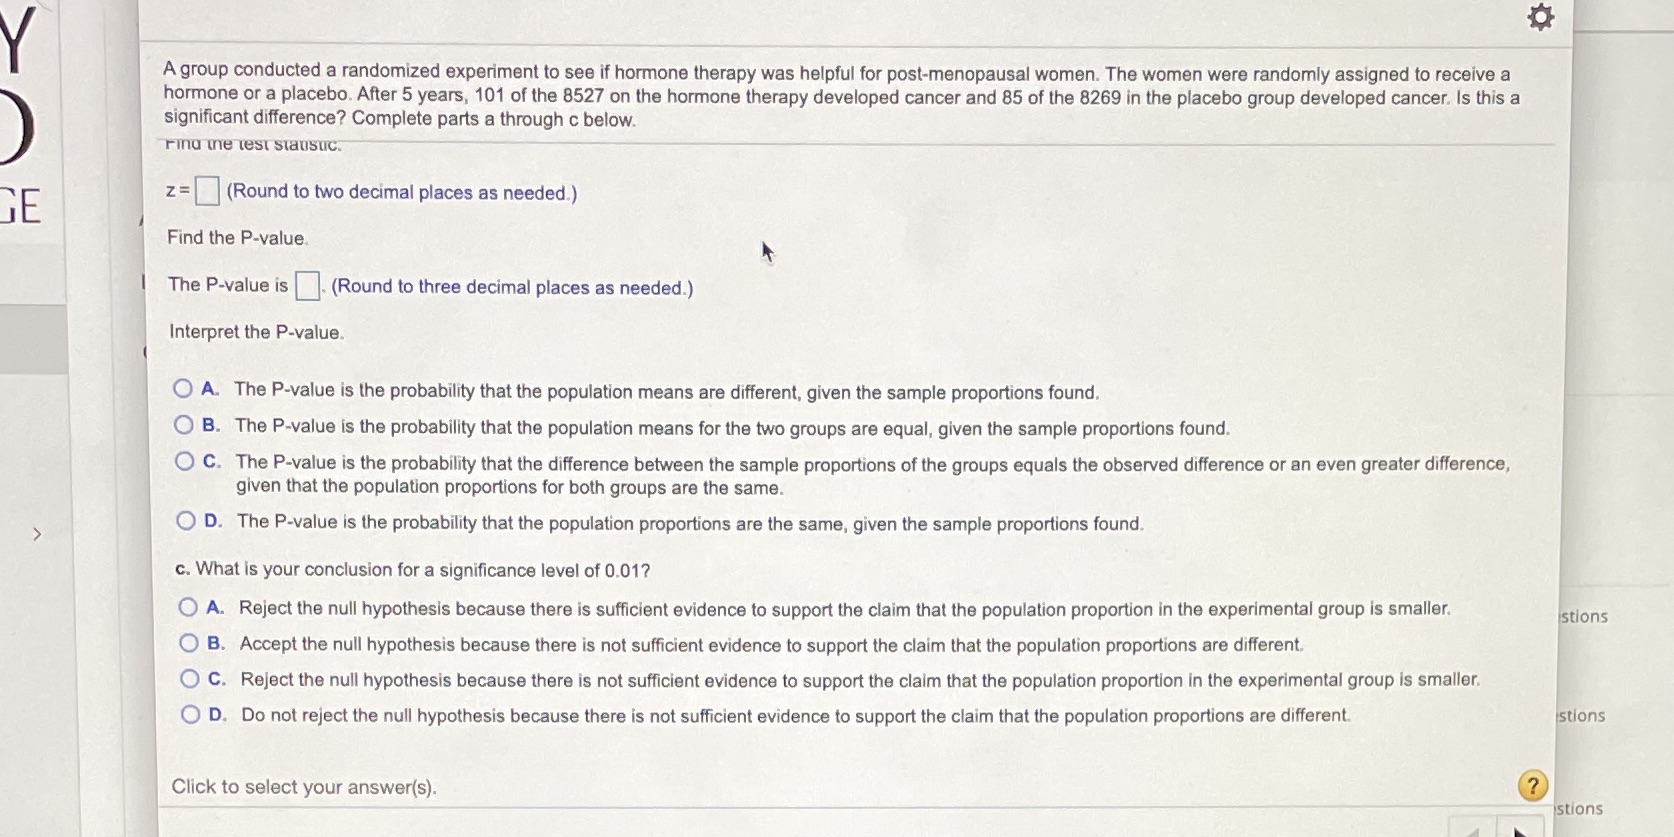This screenshot has height=837, width=1674.
Task: Click the P-value answer box
Action: point(308,284)
